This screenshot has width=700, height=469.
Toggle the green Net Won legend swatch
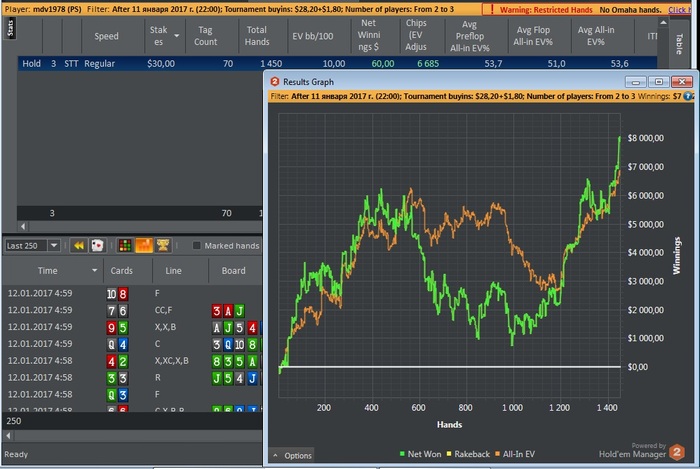(402, 454)
